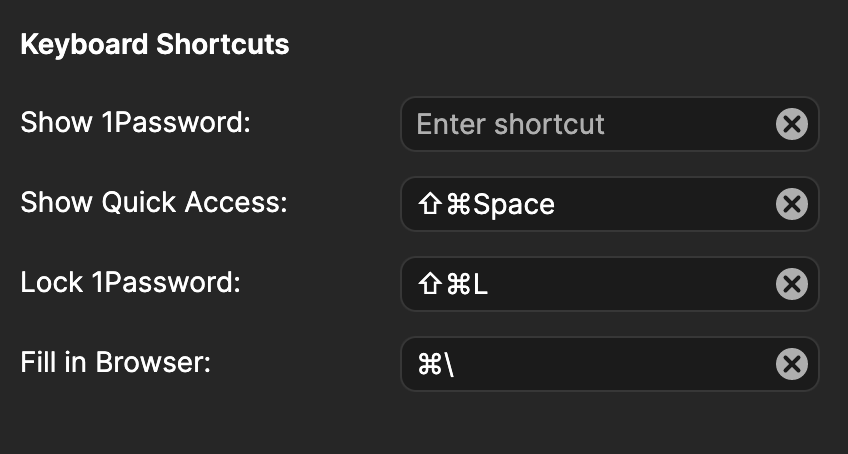Click the Keyboard Shortcuts heading

click(x=155, y=45)
